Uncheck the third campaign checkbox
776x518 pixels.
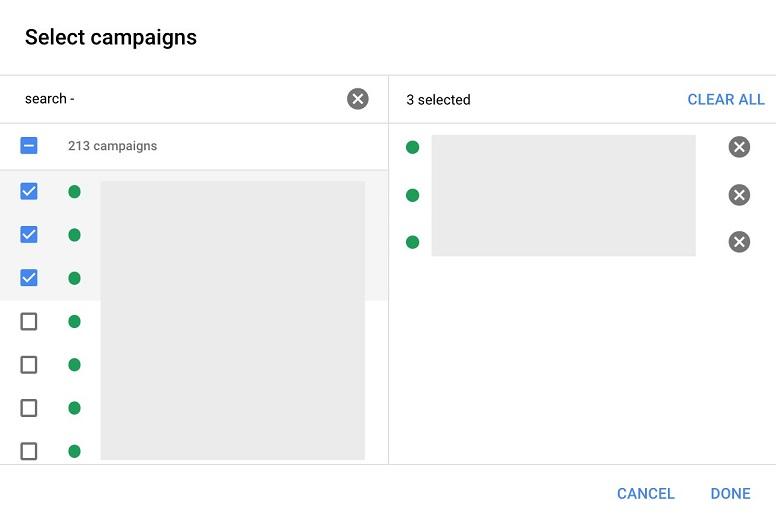[x=29, y=278]
